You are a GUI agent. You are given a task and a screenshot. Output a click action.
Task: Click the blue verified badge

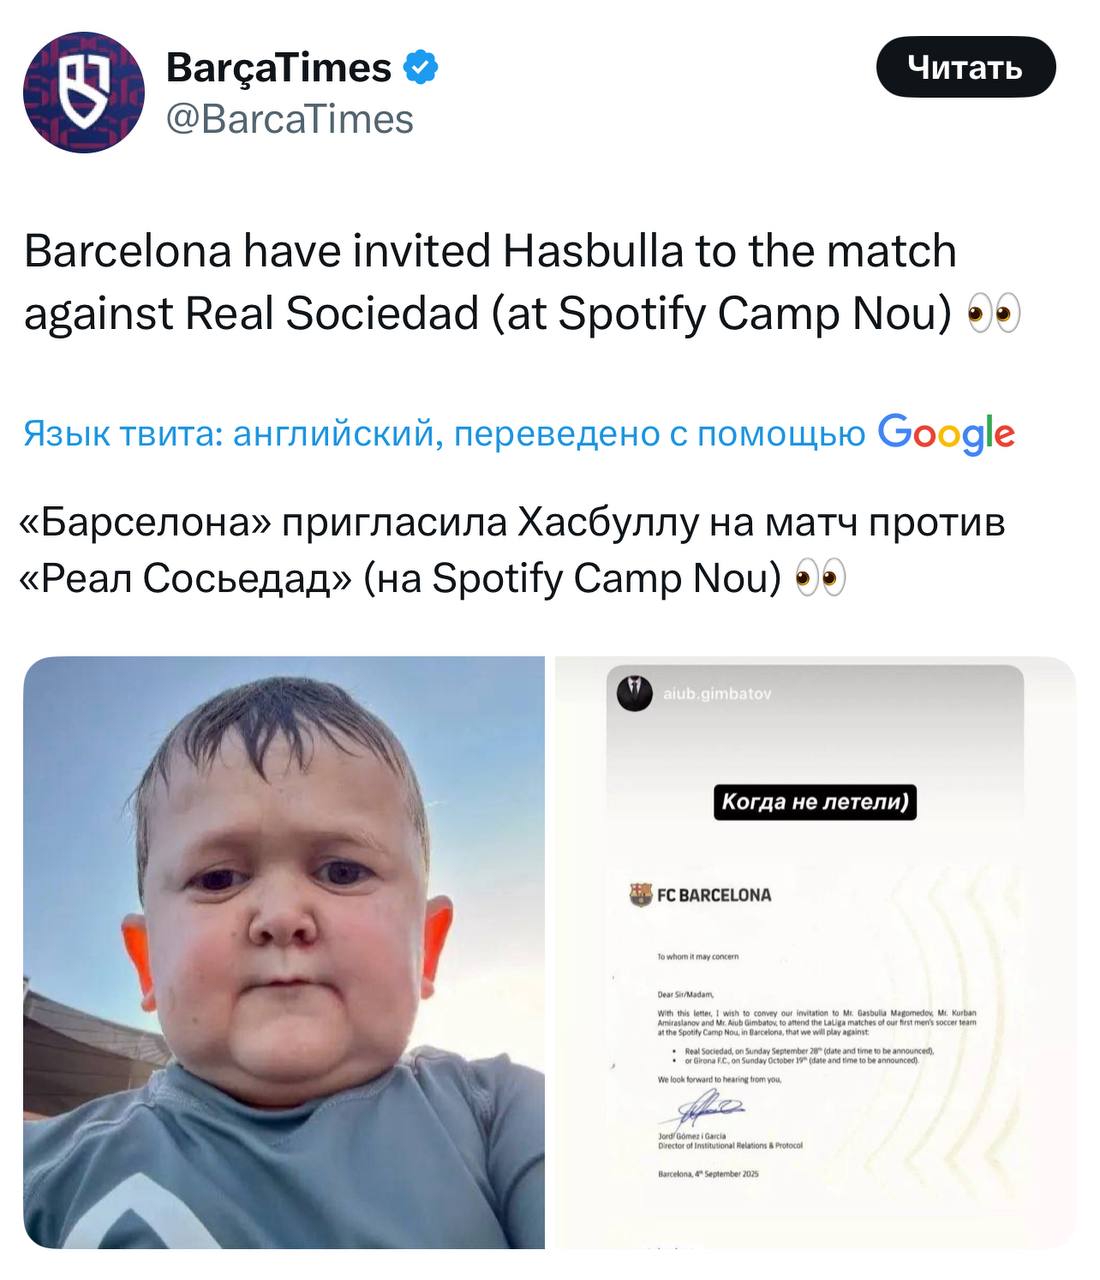[x=420, y=68]
